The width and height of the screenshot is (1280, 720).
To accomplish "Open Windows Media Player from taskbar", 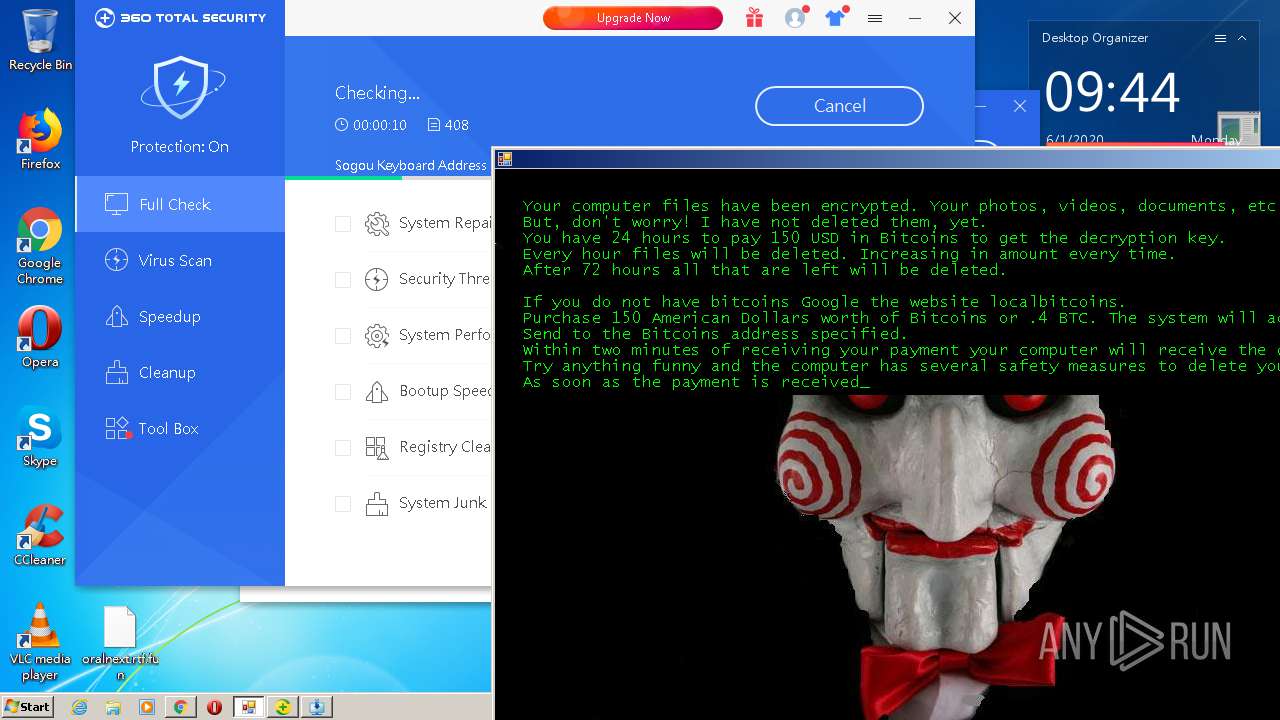I will click(147, 707).
